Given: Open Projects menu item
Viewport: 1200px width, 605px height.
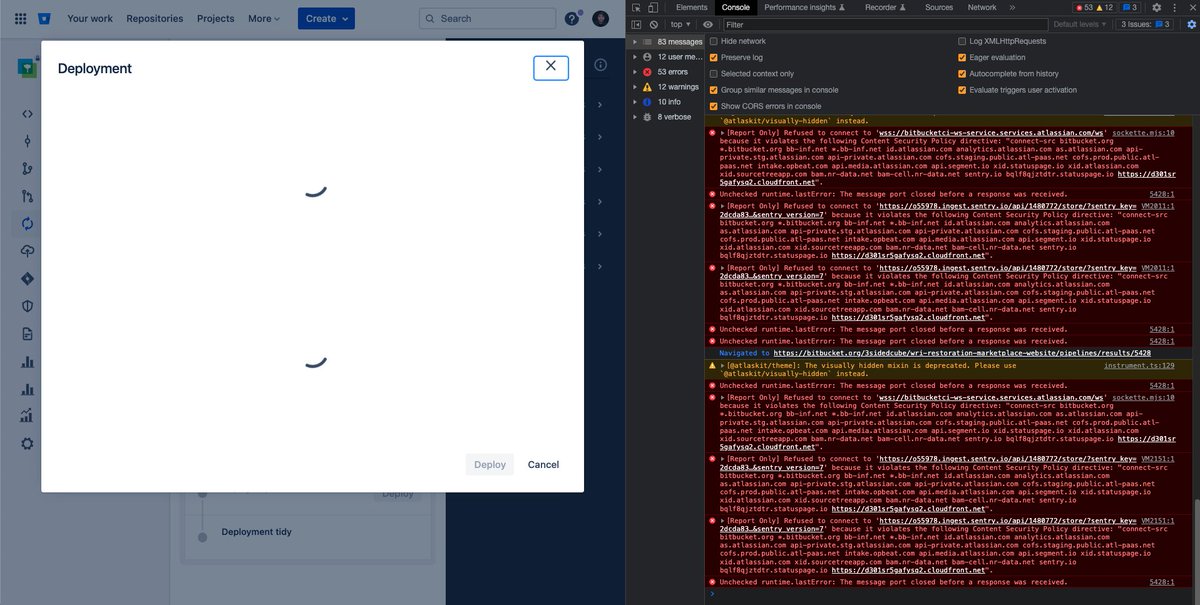Looking at the screenshot, I should point(216,18).
